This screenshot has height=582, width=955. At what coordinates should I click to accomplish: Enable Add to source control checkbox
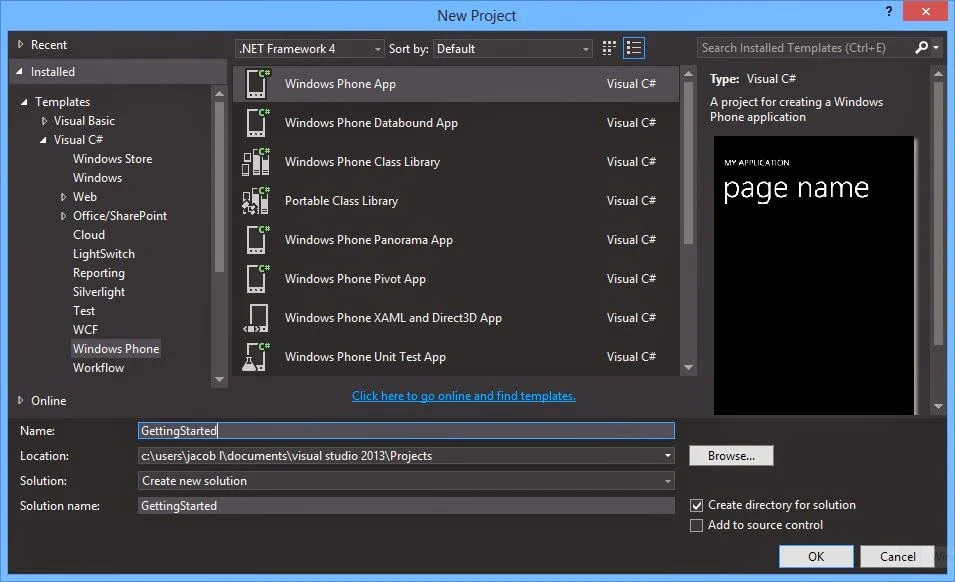pos(696,525)
